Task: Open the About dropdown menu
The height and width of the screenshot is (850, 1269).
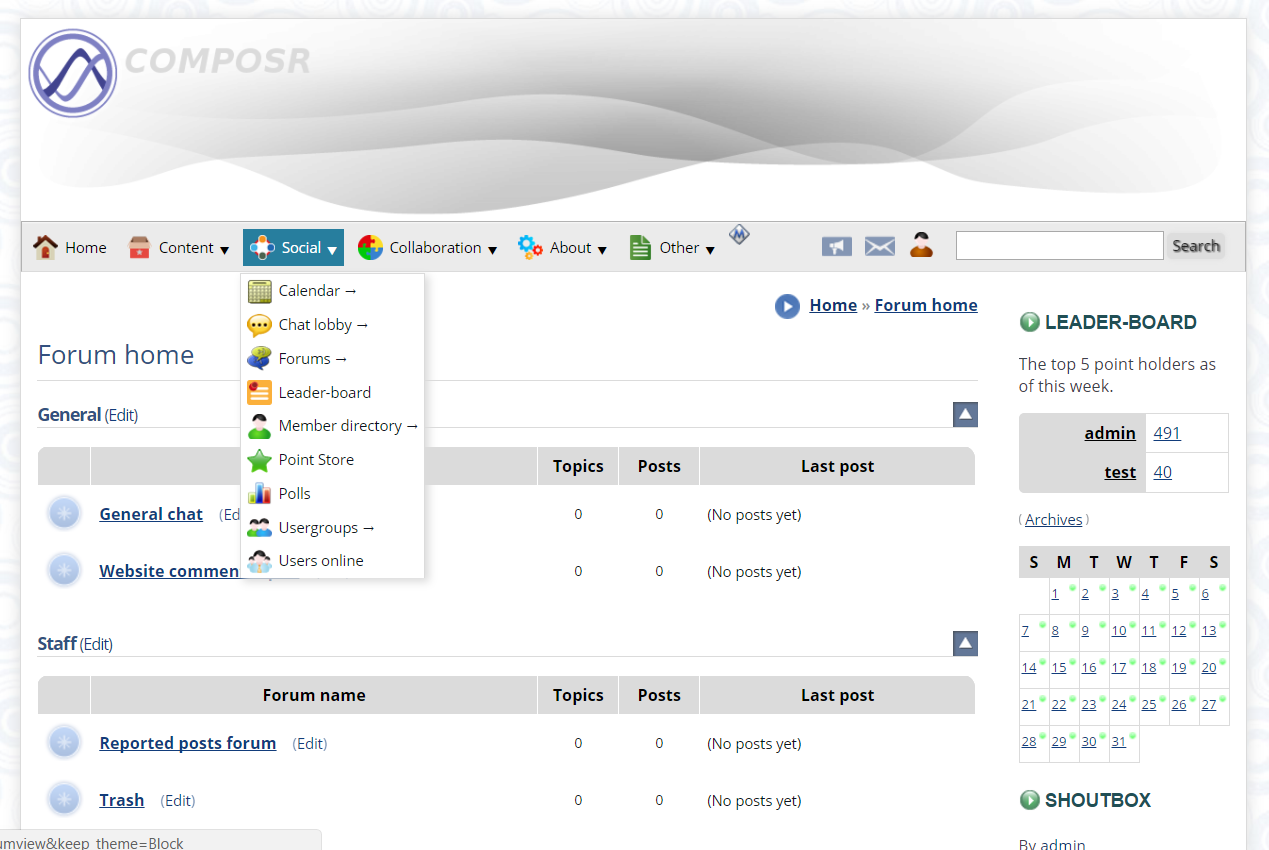Action: 562,248
